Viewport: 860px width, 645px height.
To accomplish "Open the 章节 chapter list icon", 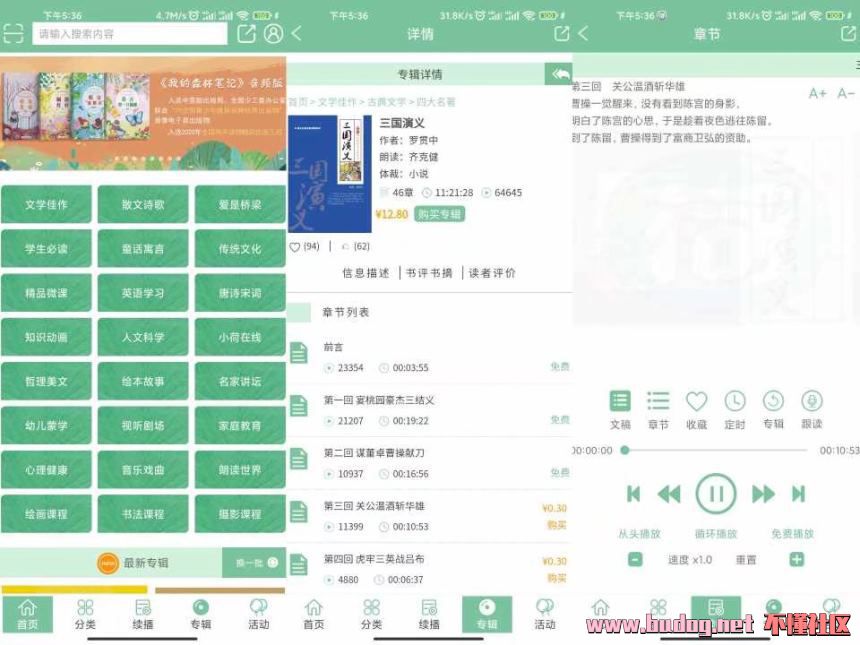I will point(658,409).
